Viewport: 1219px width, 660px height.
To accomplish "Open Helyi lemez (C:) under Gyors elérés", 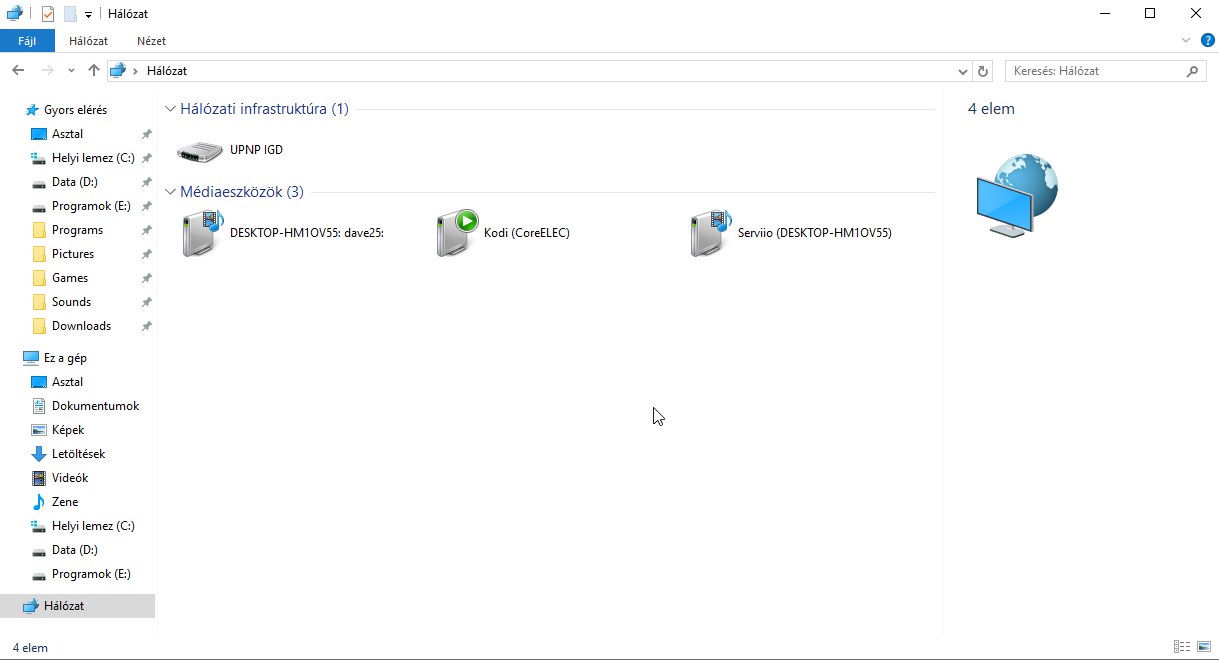I will coord(93,158).
